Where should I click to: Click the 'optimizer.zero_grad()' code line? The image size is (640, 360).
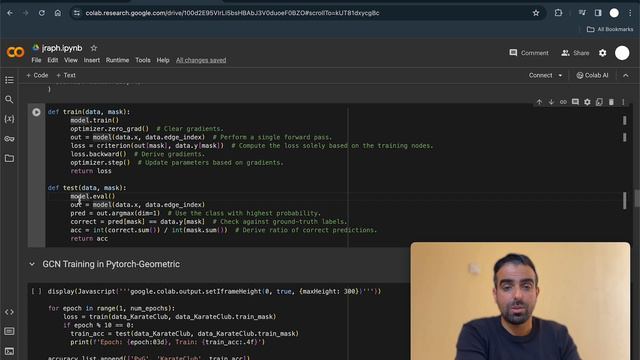point(109,129)
